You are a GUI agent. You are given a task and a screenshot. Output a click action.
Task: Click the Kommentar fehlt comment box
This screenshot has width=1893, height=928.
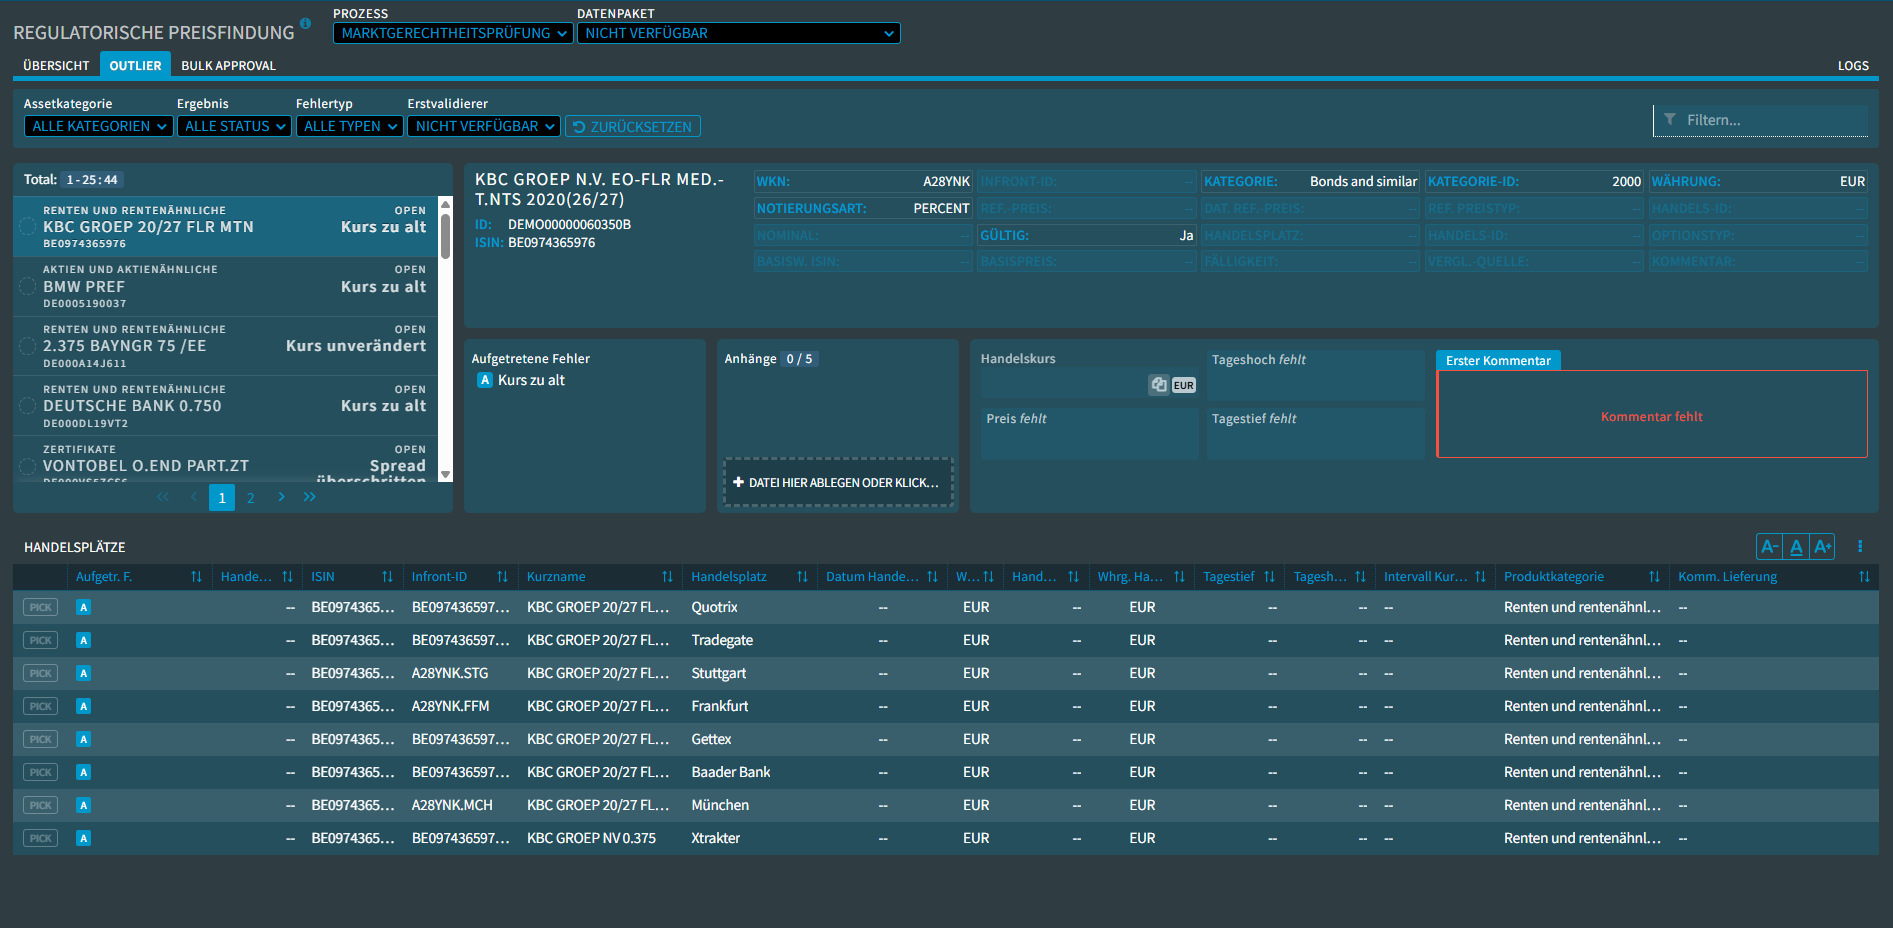(1652, 415)
